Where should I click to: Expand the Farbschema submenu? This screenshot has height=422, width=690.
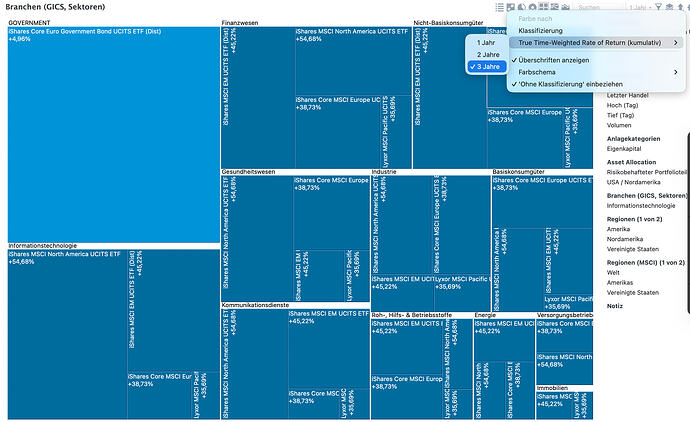click(x=540, y=72)
